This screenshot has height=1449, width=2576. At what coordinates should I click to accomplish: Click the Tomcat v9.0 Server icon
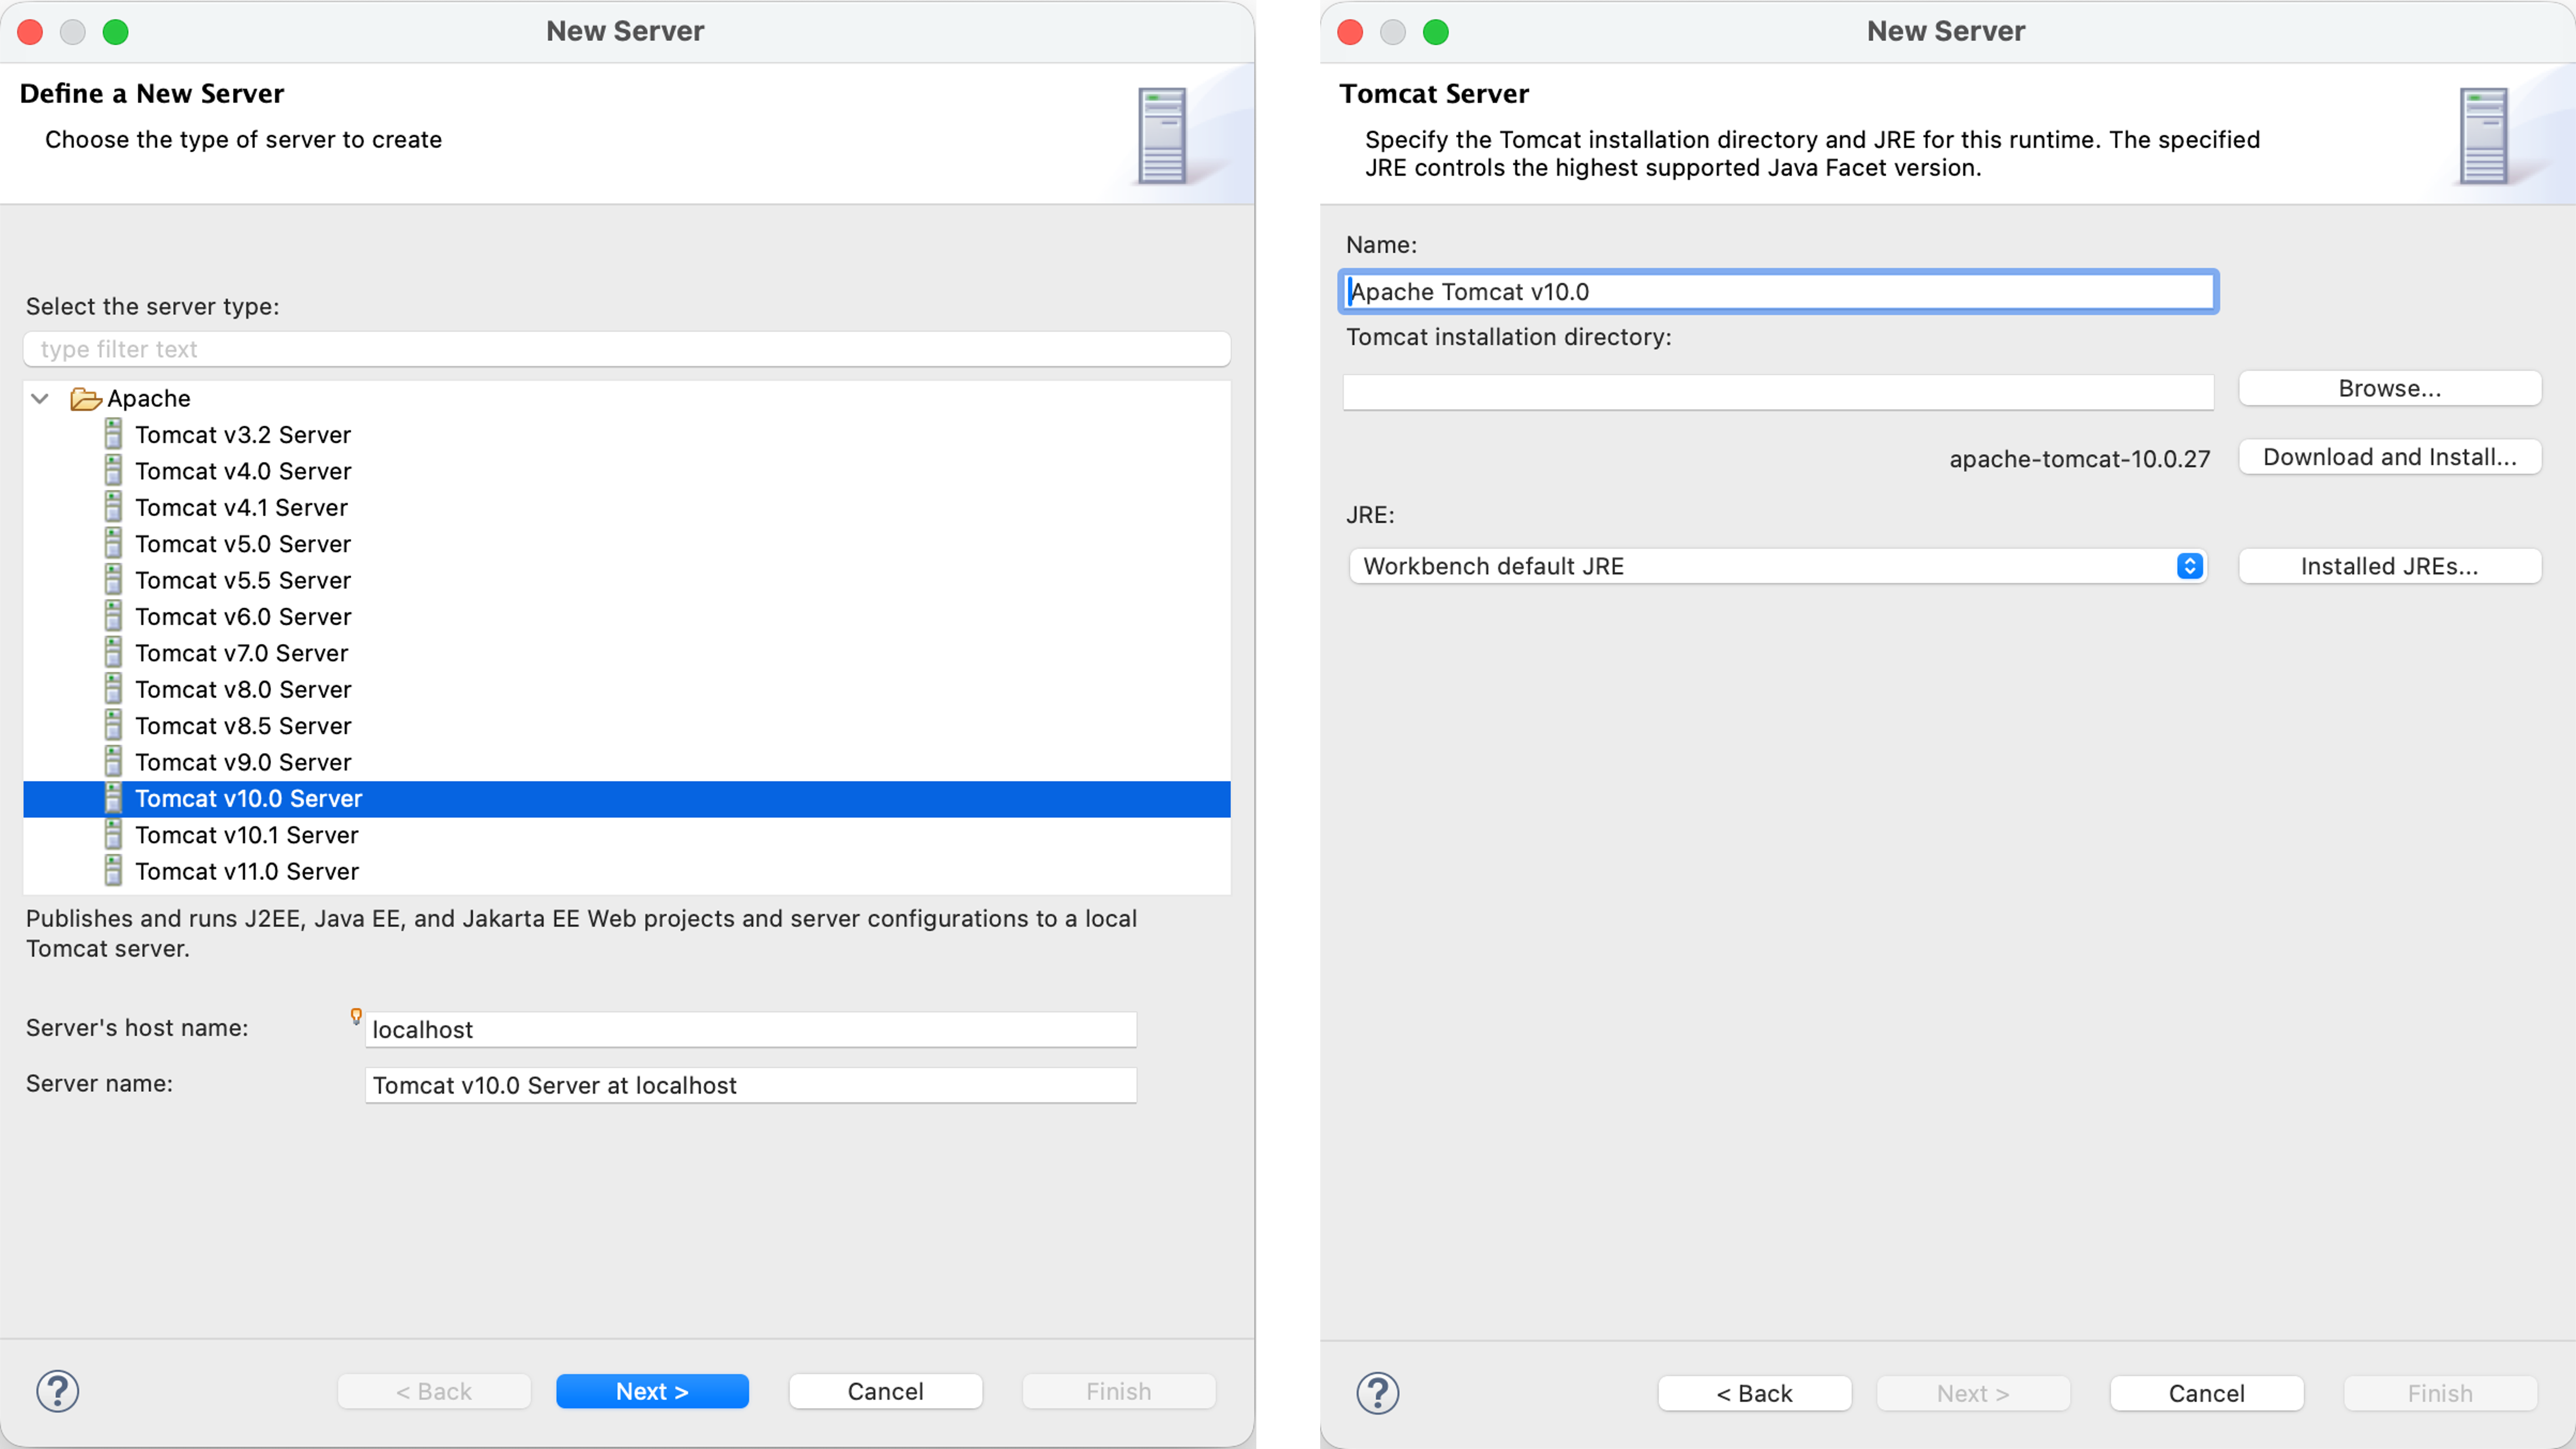[113, 762]
